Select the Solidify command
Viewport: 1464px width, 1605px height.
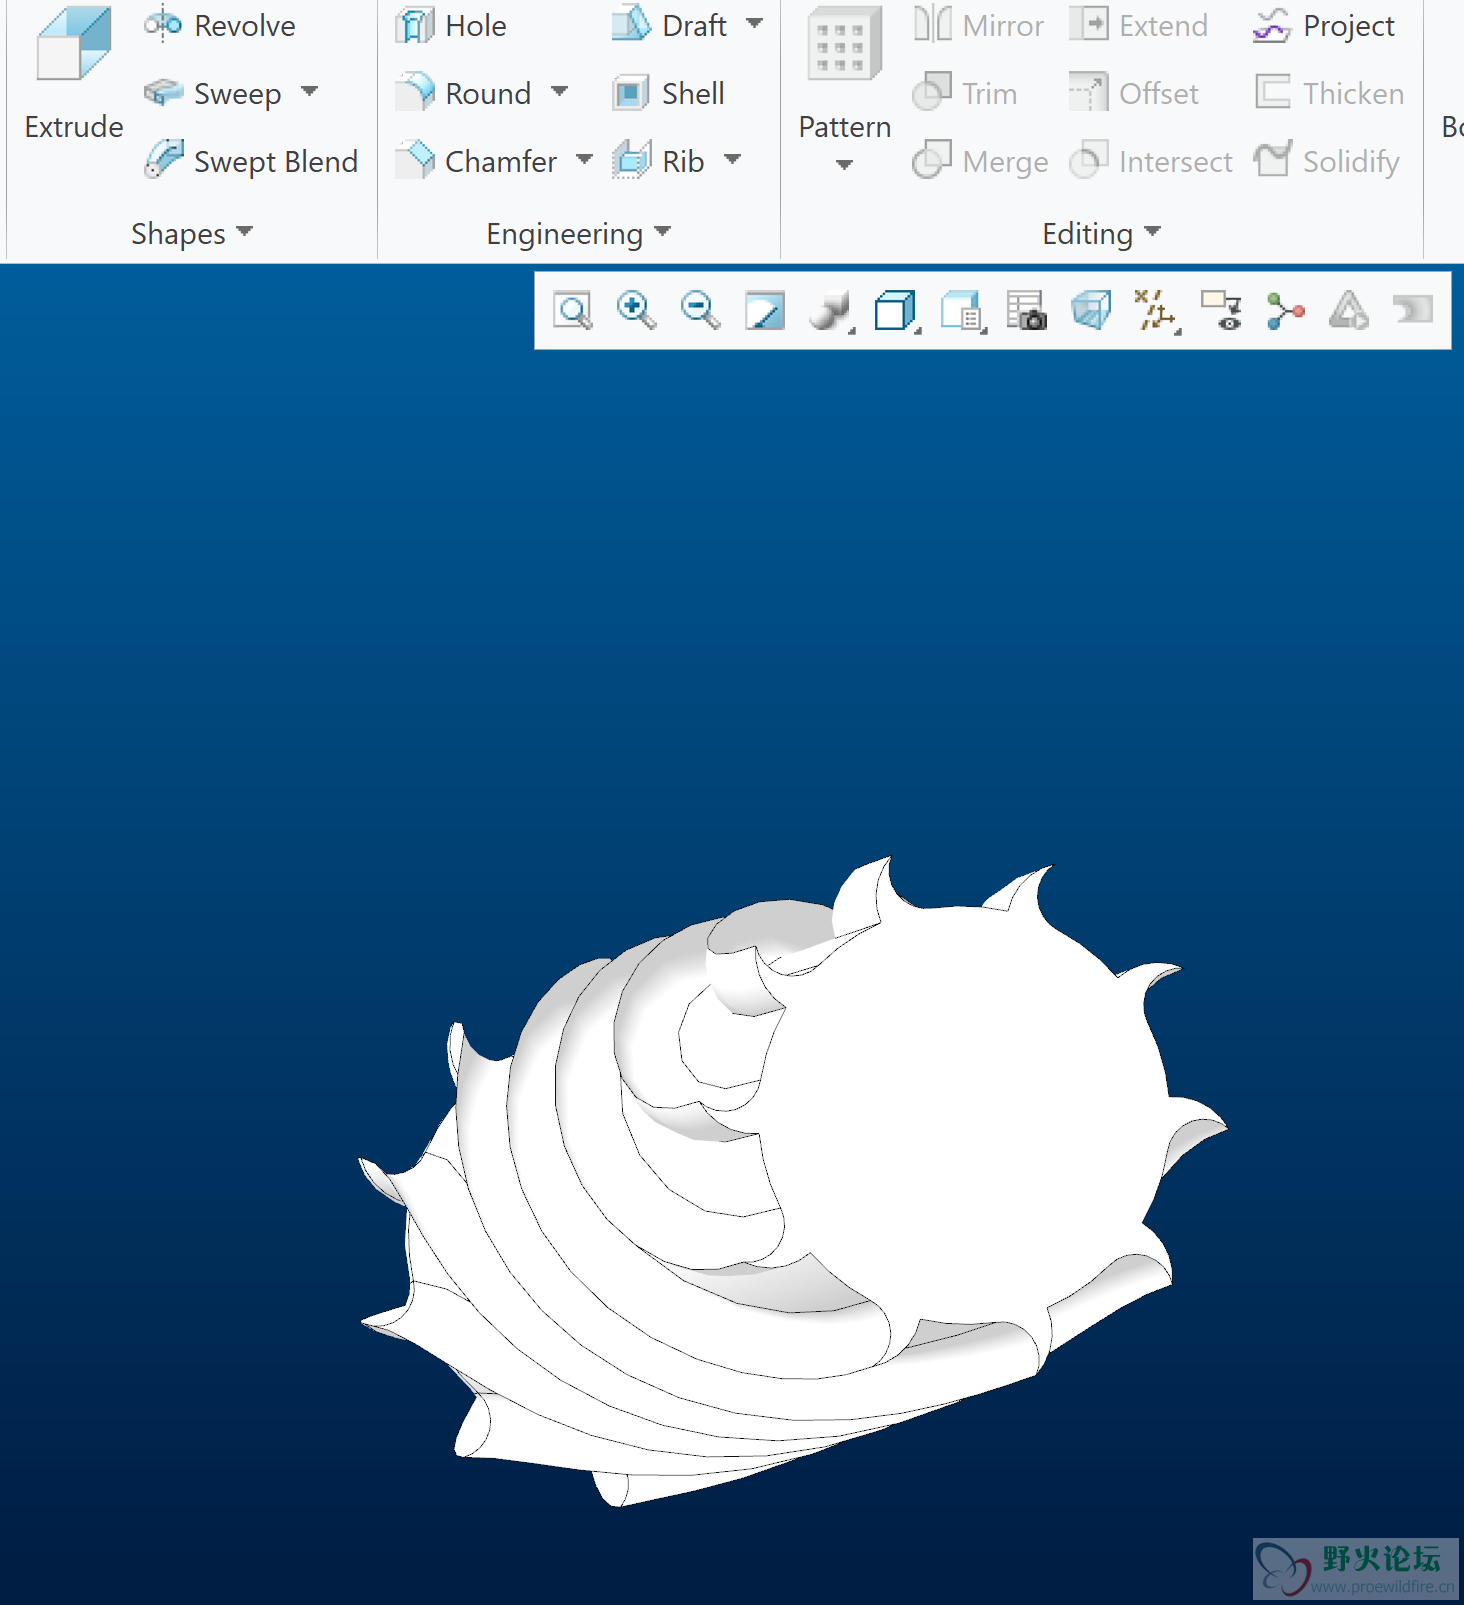click(x=1327, y=161)
